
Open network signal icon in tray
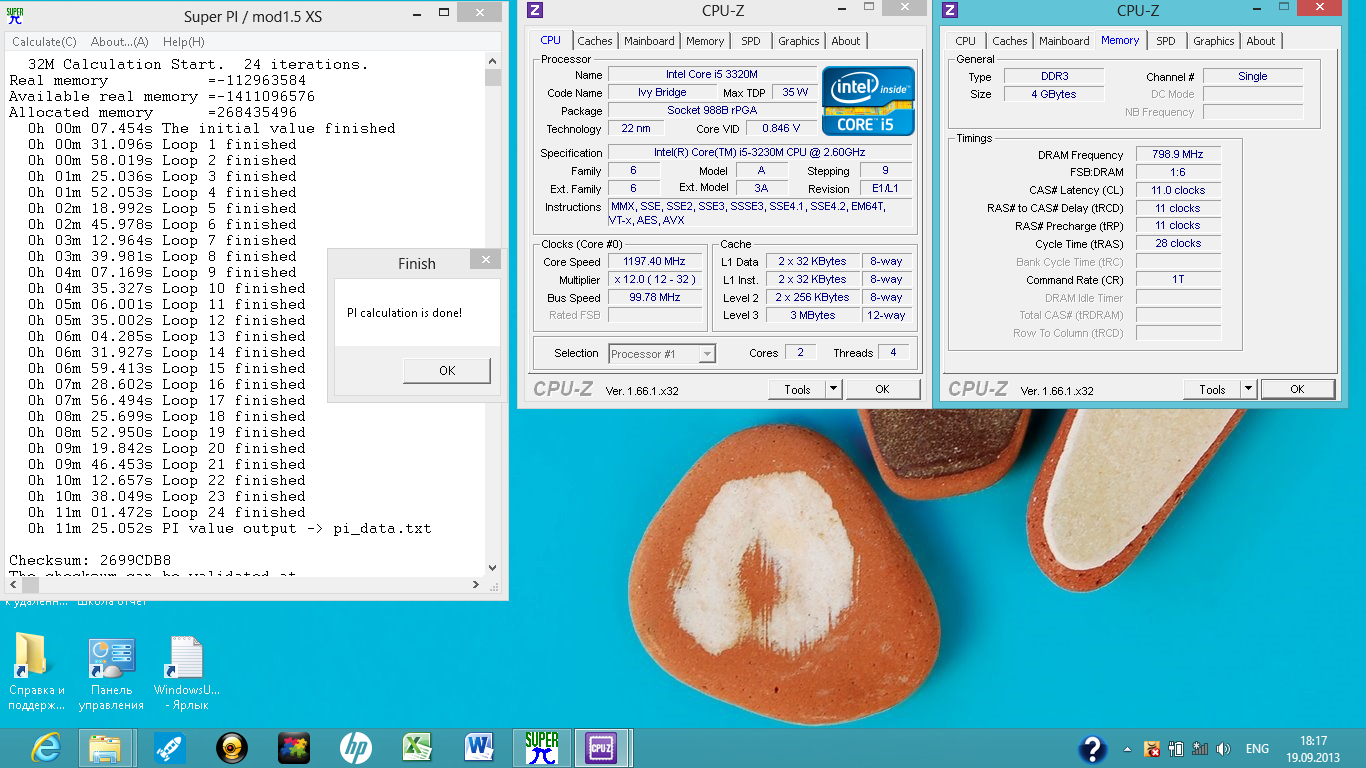click(1201, 749)
